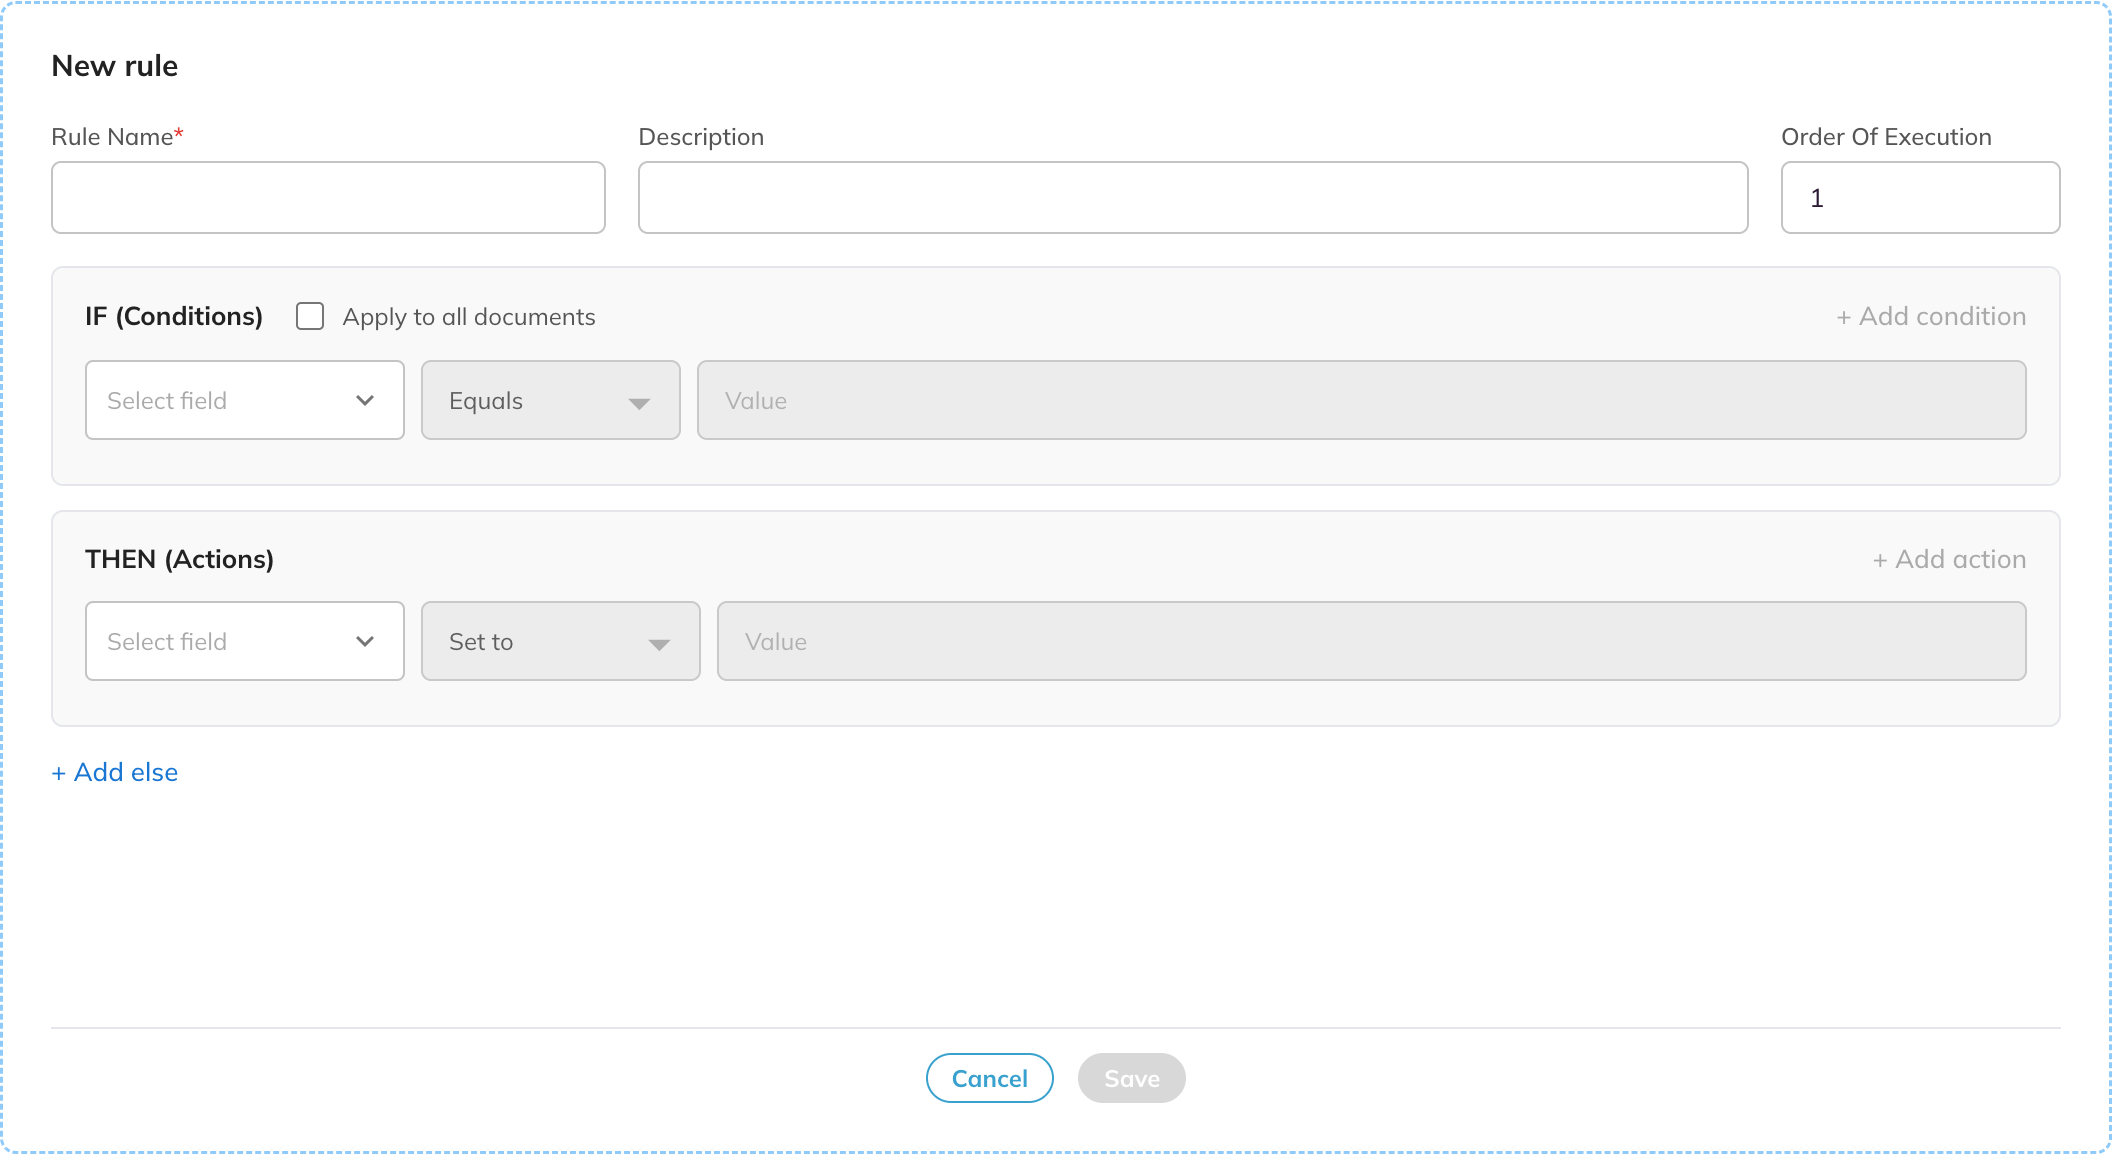Click the Description input field
This screenshot has width=2112, height=1154.
[1193, 198]
